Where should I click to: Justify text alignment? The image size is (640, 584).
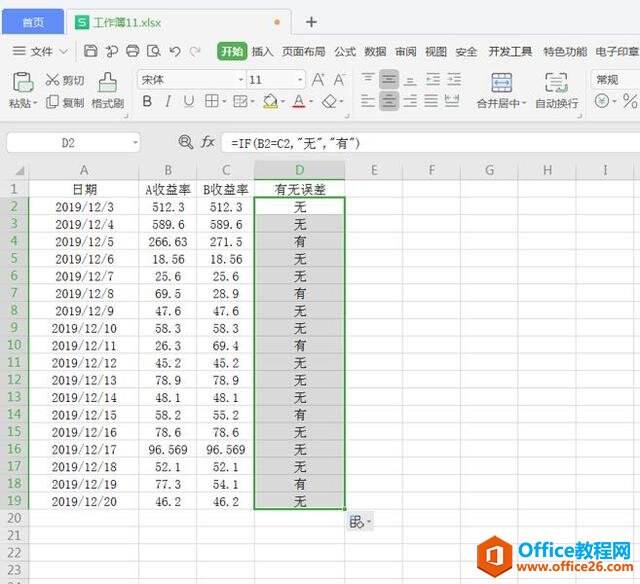click(431, 101)
